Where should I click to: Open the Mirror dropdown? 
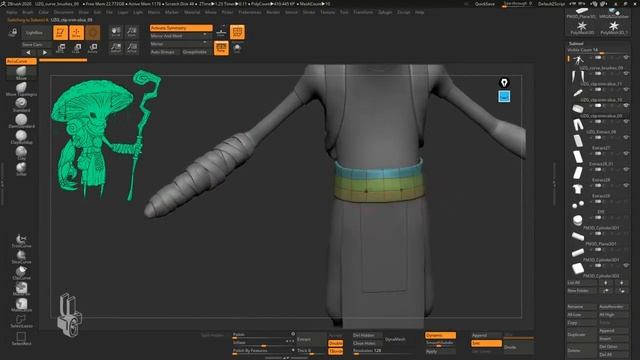[180, 44]
